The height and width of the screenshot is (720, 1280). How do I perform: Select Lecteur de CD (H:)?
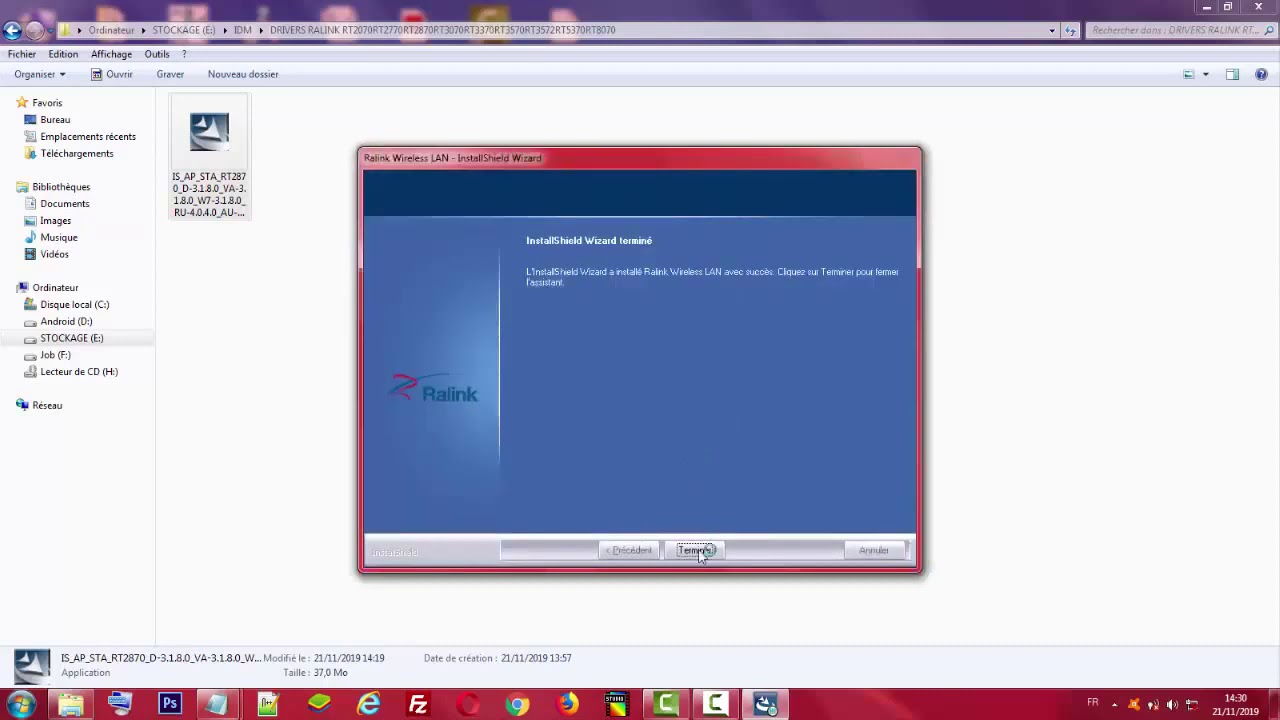pyautogui.click(x=79, y=372)
